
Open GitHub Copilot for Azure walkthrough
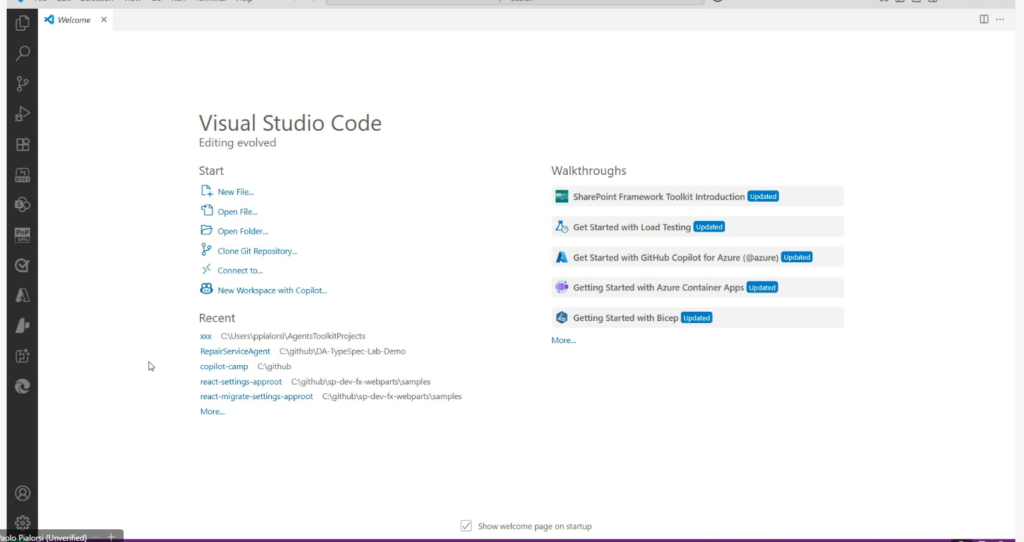tap(697, 257)
